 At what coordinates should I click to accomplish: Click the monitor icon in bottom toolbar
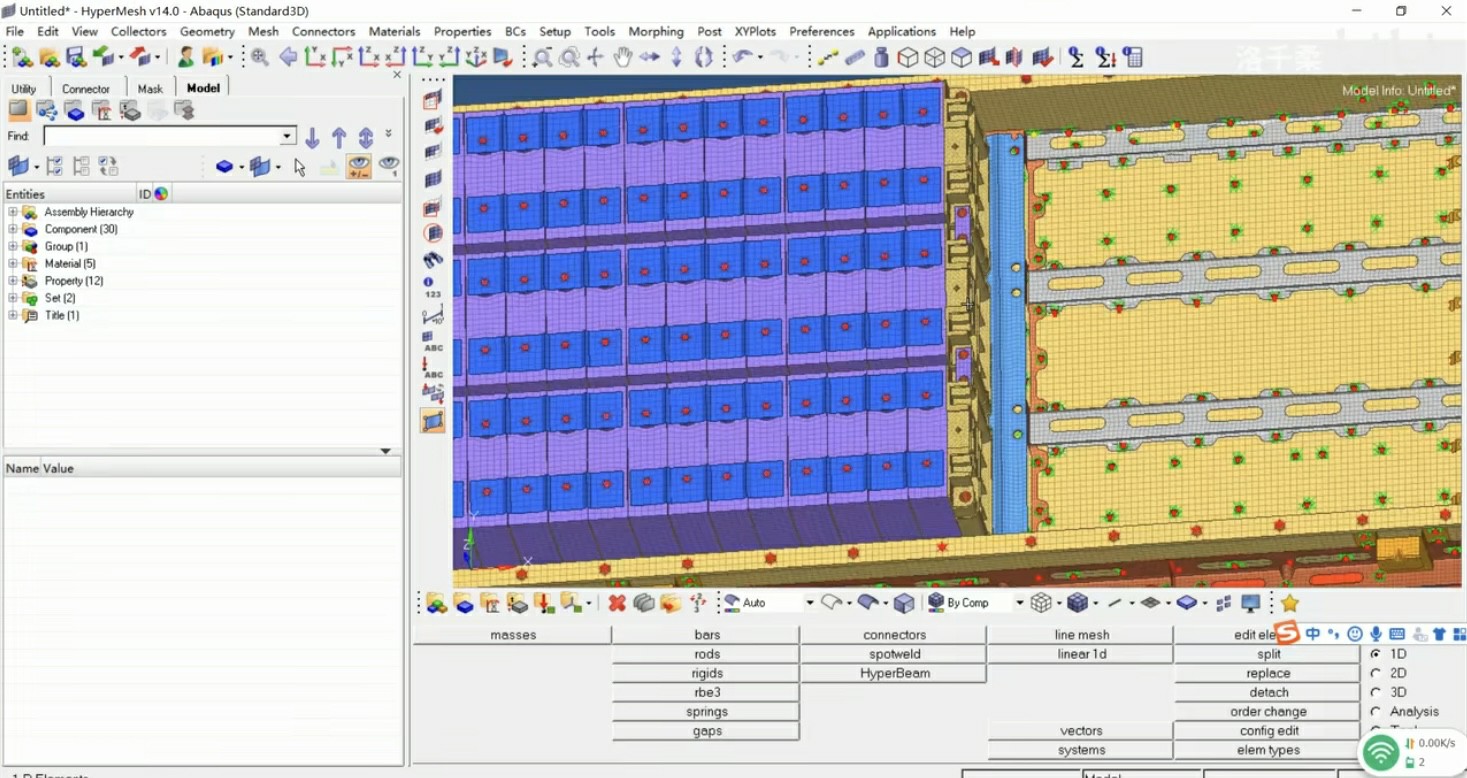point(1250,603)
